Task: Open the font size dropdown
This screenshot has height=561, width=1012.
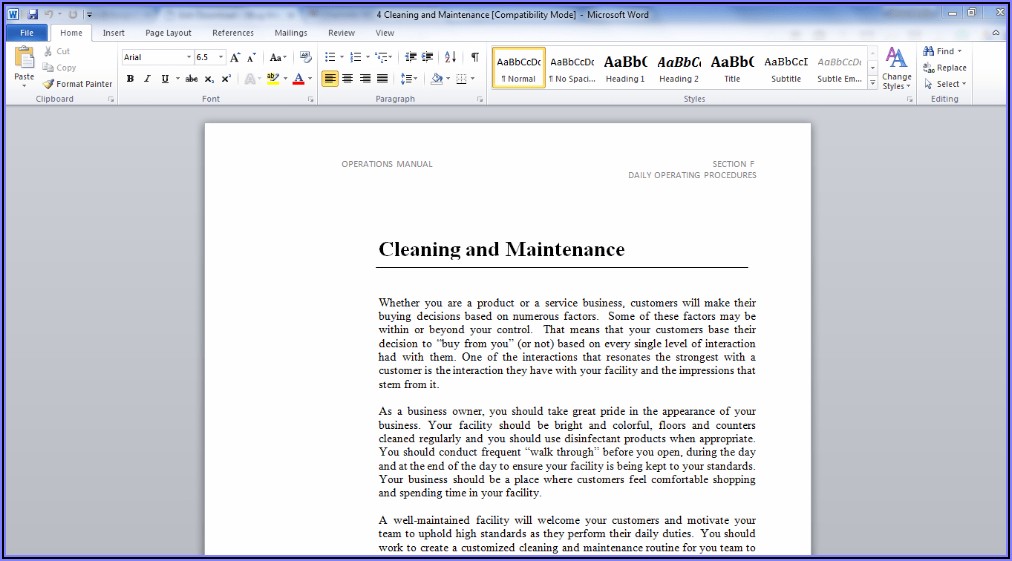Action: tap(220, 58)
